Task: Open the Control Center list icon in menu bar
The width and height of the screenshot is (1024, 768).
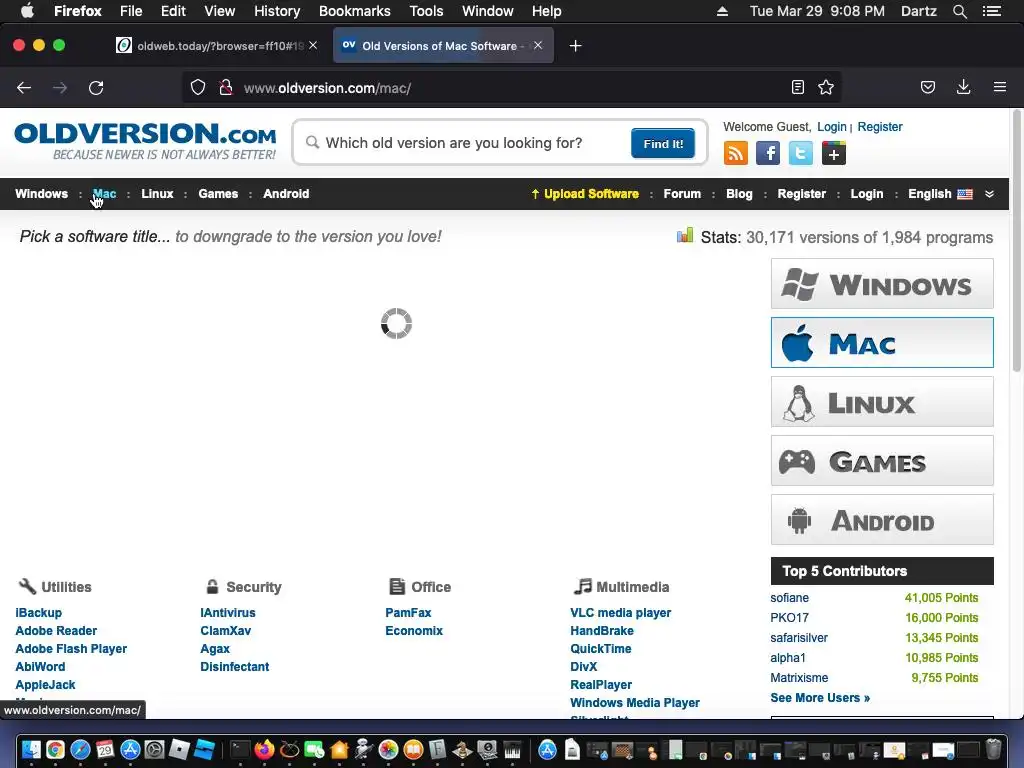Action: pyautogui.click(x=992, y=11)
